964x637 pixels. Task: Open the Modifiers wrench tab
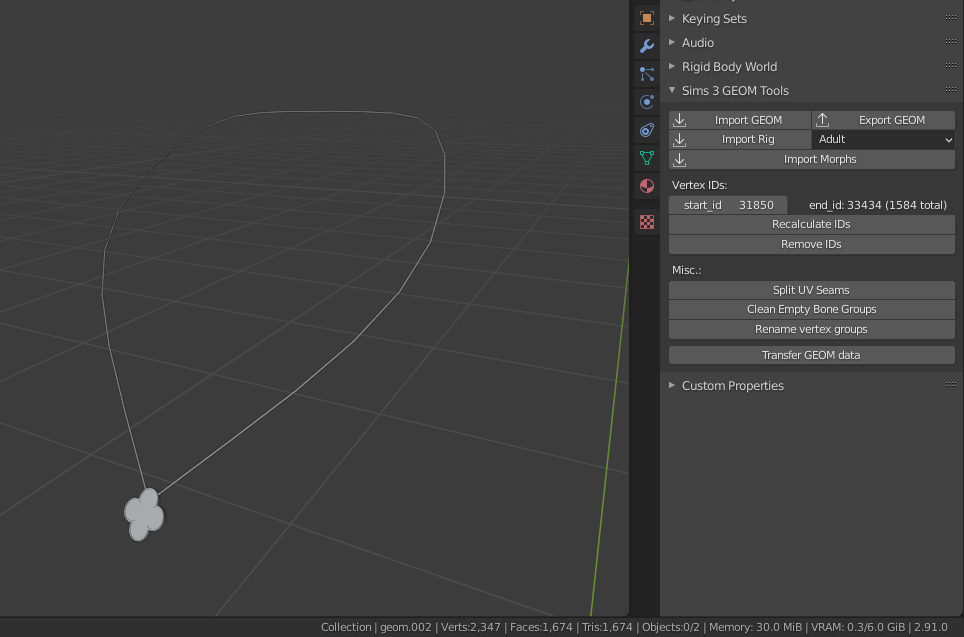tap(646, 46)
